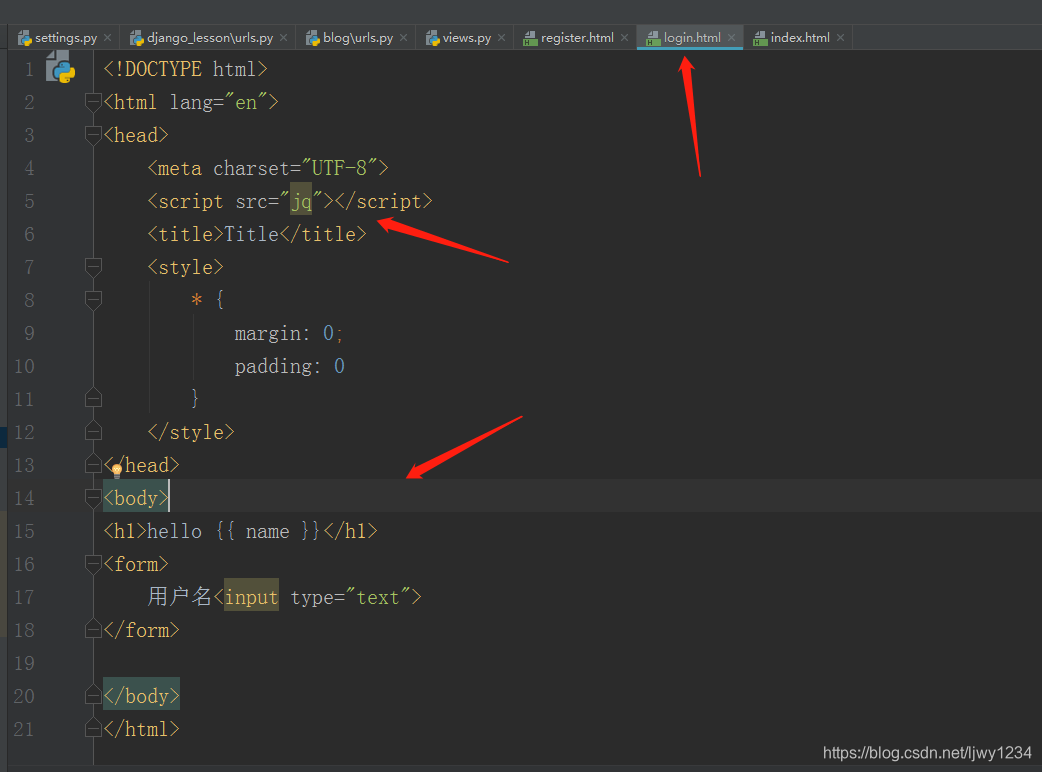Select the login.html tab
1042x772 pixels.
point(692,38)
